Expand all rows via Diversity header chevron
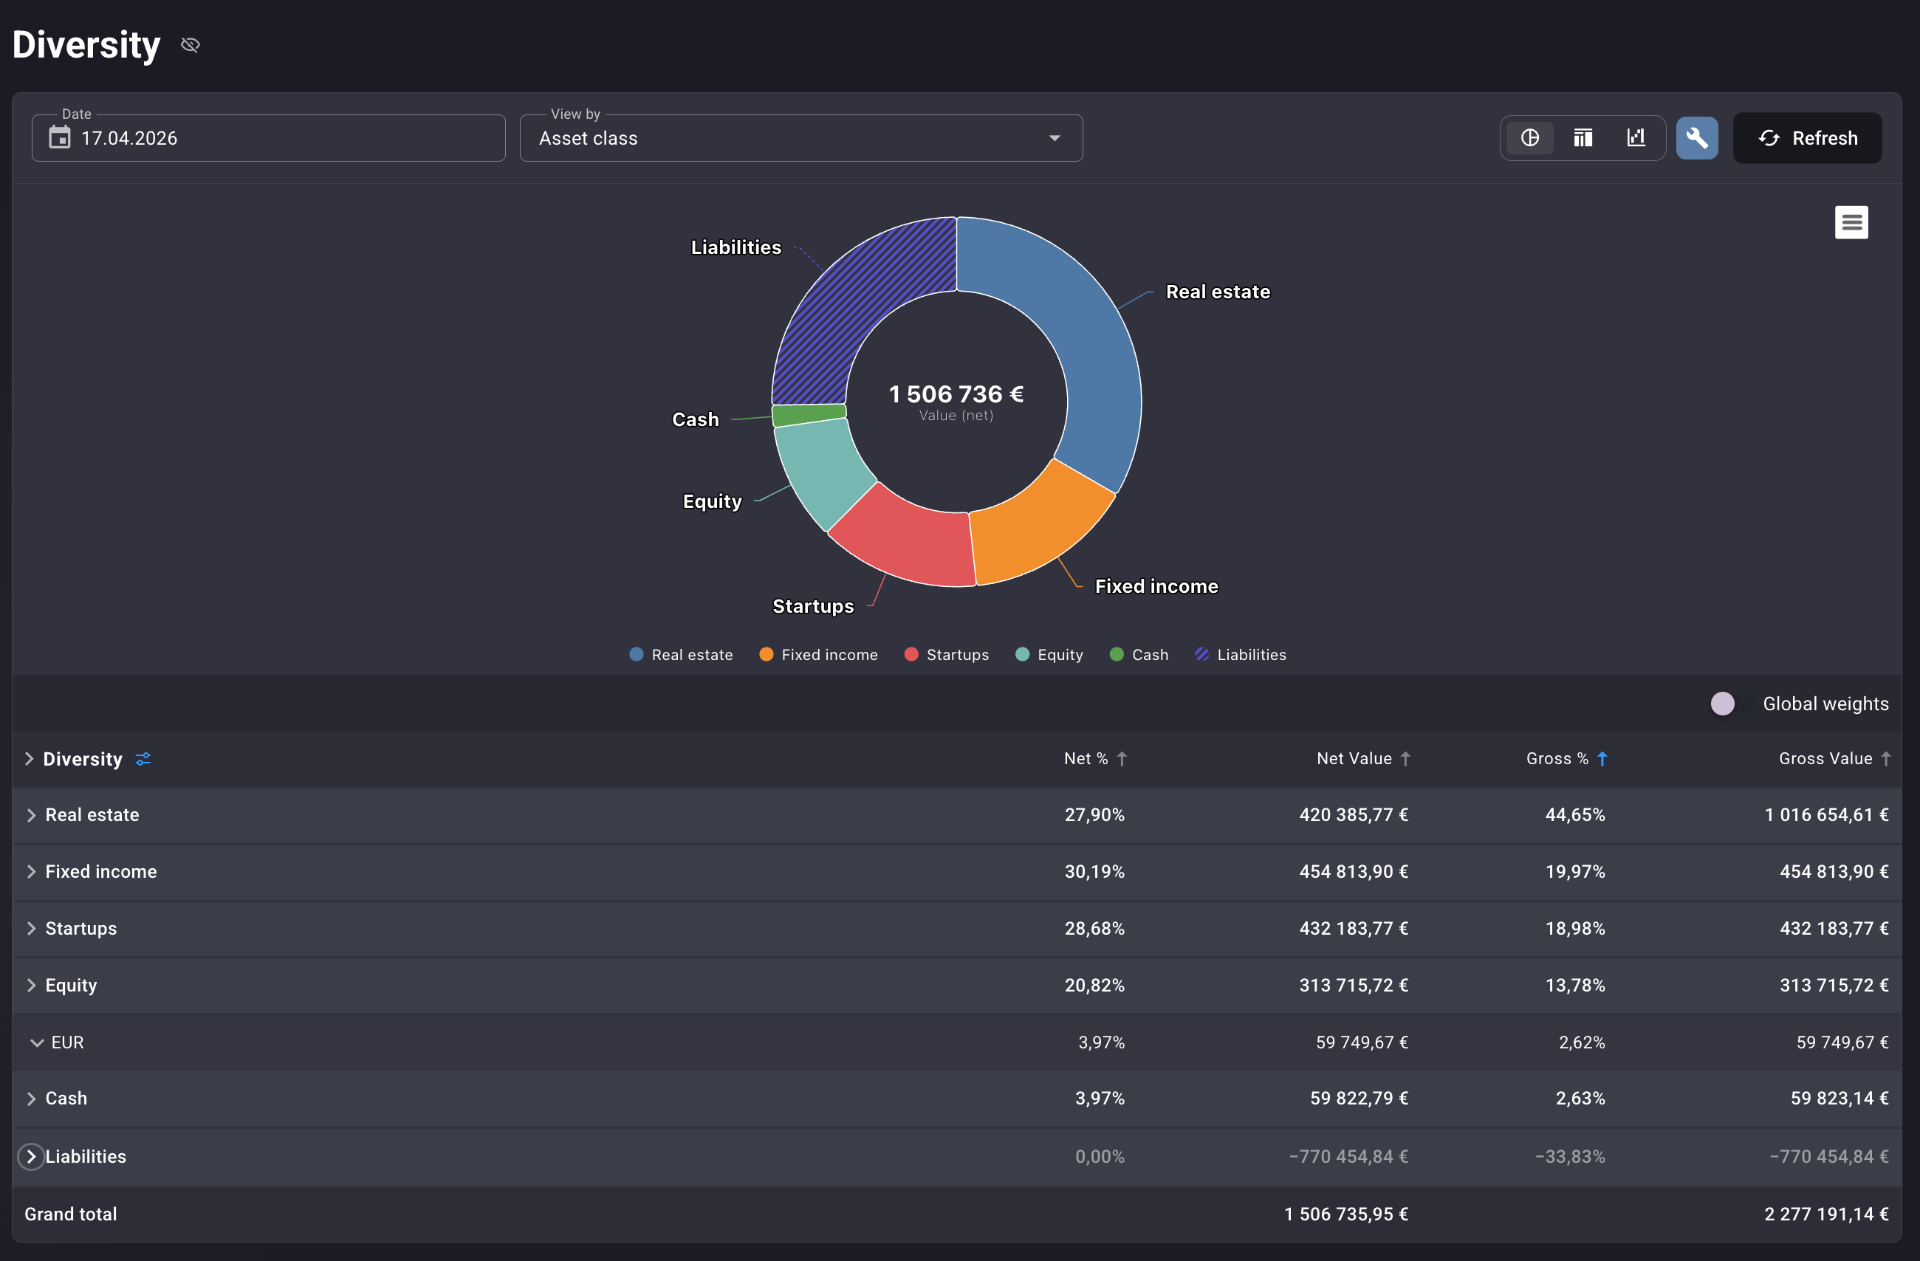This screenshot has width=1920, height=1261. (x=29, y=759)
